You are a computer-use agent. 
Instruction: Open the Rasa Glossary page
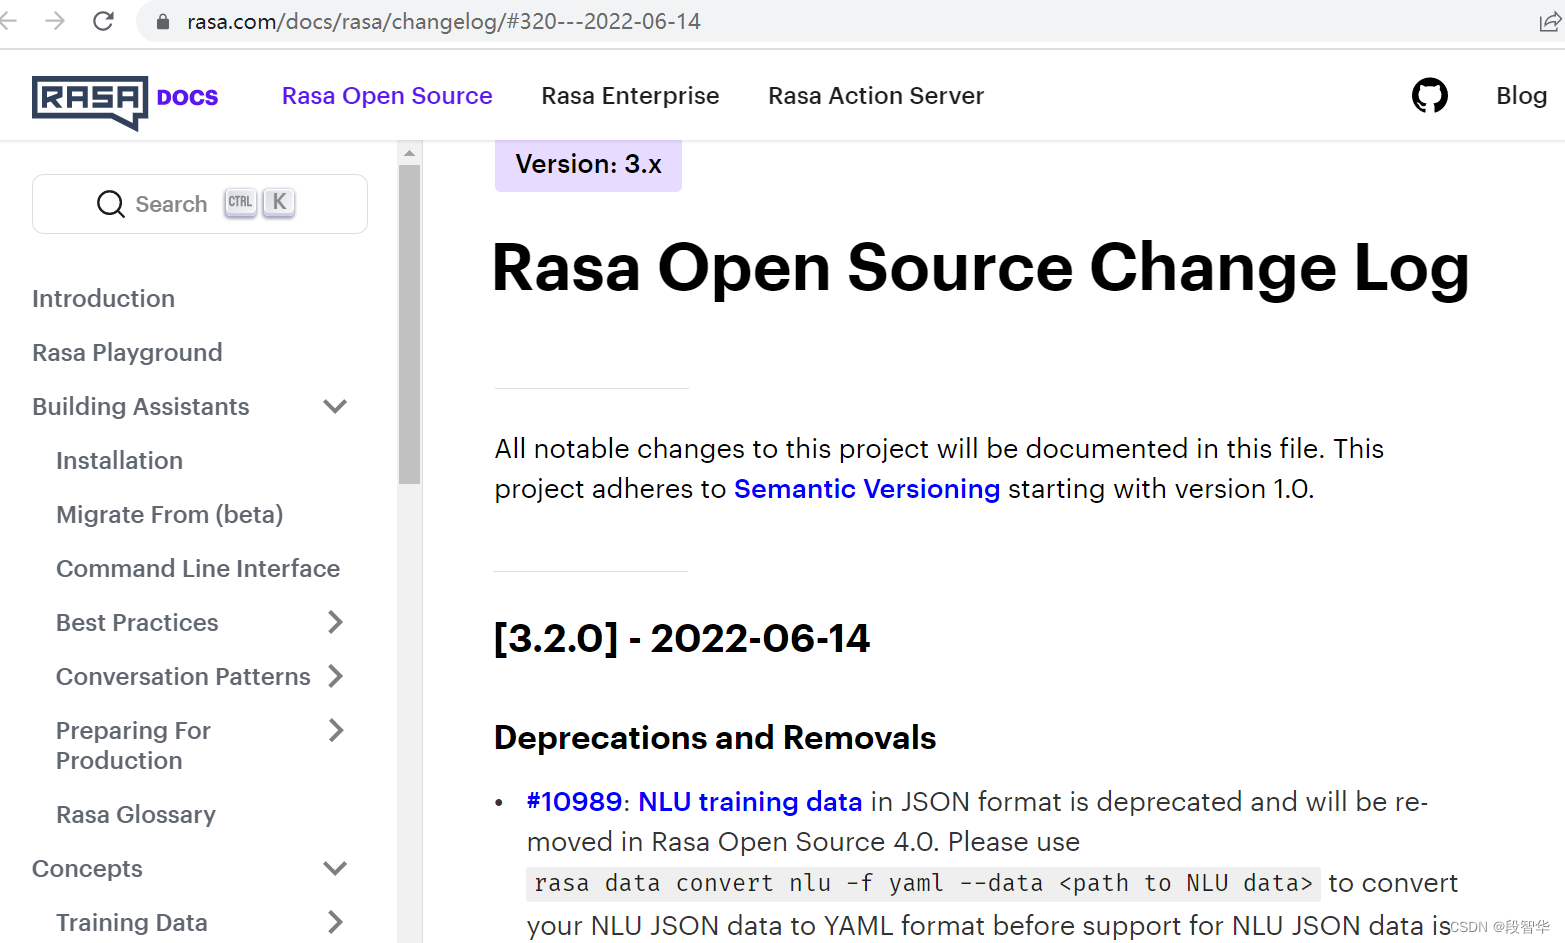tap(136, 815)
